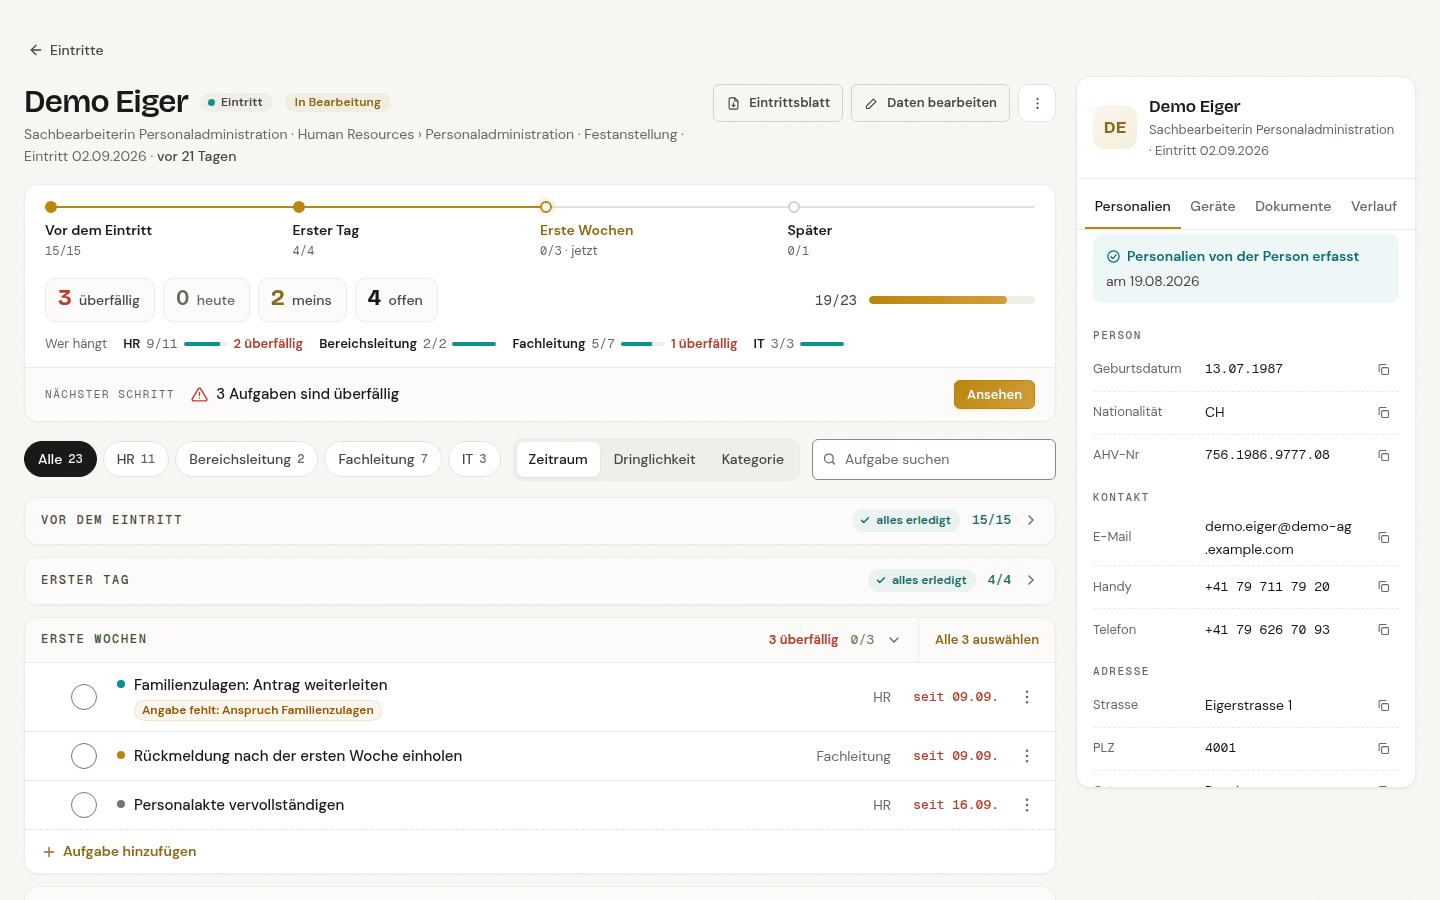Open the Dokumente tab
The image size is (1440, 900).
click(1293, 206)
